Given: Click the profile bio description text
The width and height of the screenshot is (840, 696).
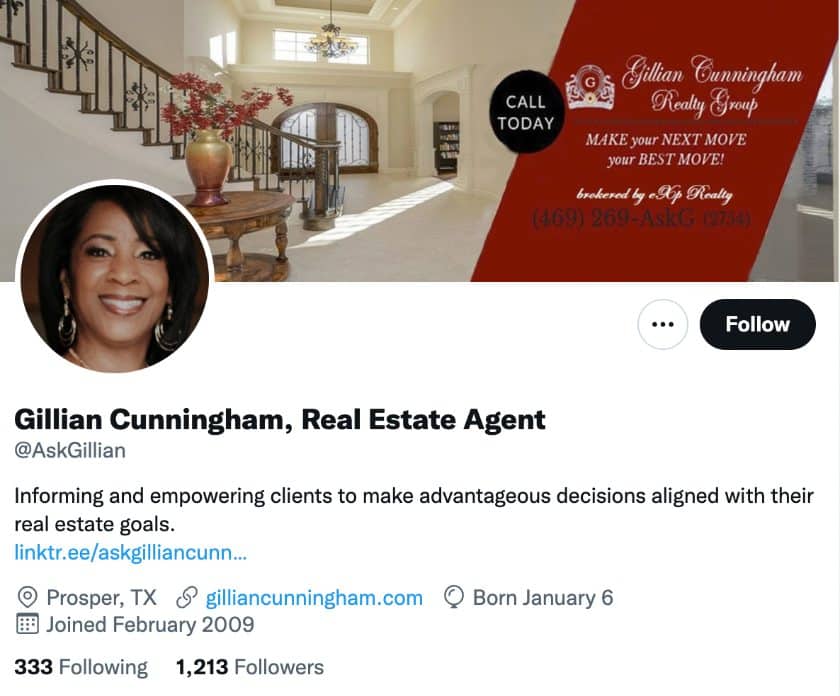Looking at the screenshot, I should [414, 510].
